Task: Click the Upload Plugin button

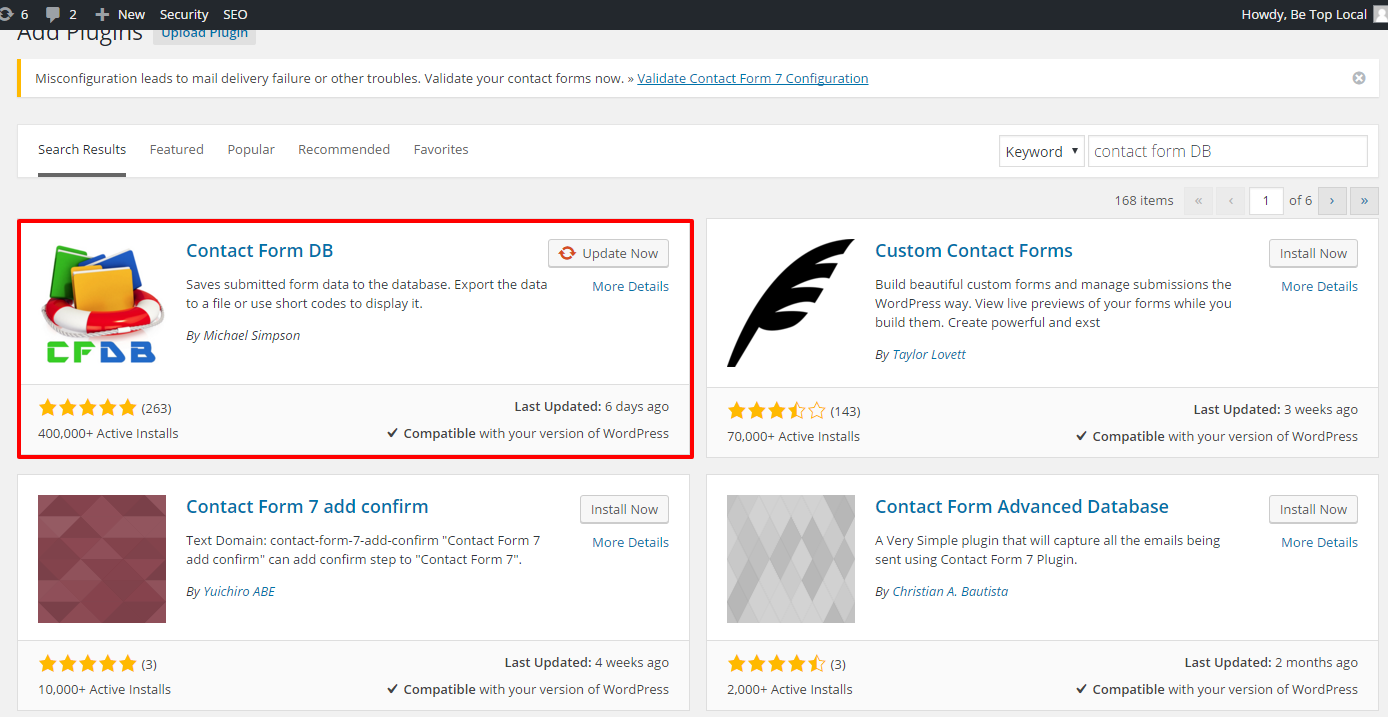Action: 205,34
